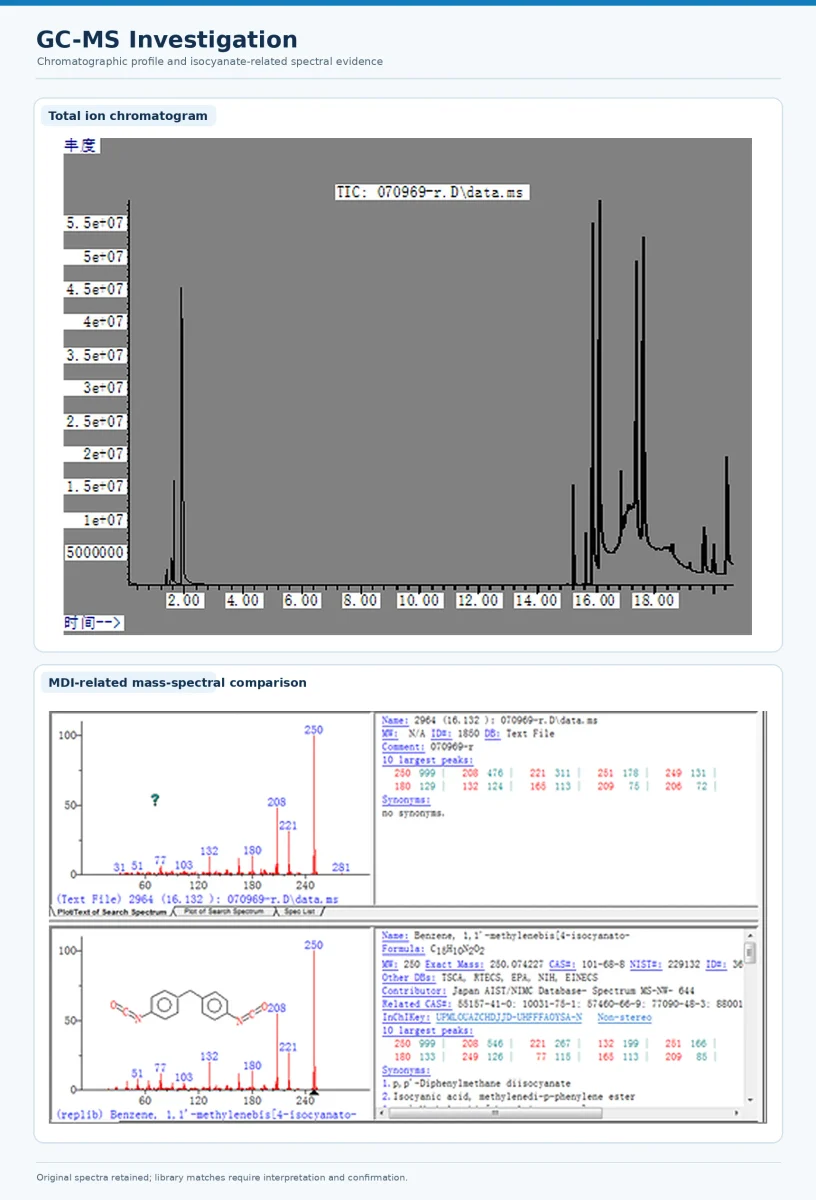Click the 'no synonyms.' text
This screenshot has height=1200, width=816.
pos(414,813)
